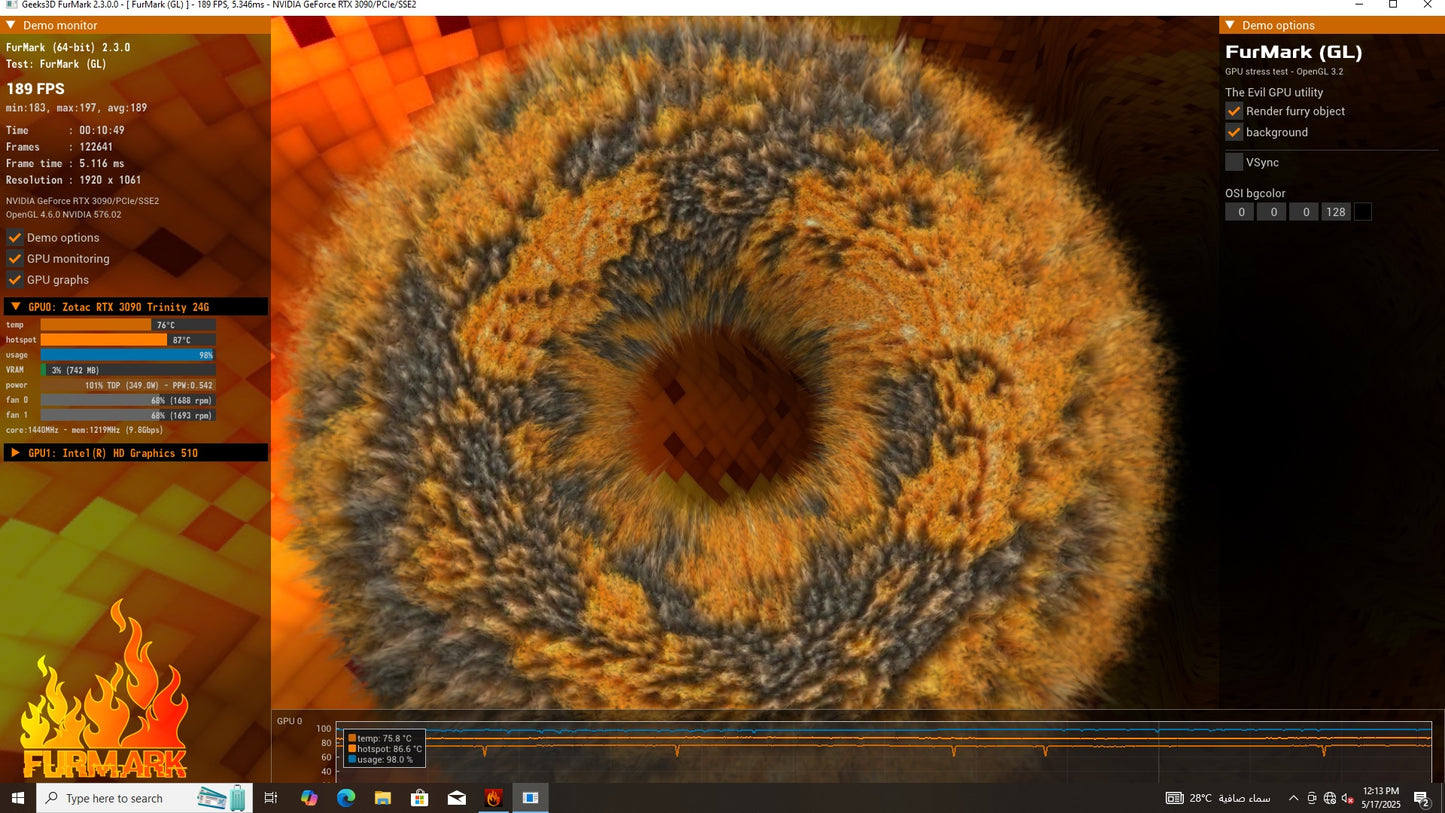The height and width of the screenshot is (813, 1445).
Task: Click the GPU usage bar at 98%
Action: coord(128,355)
